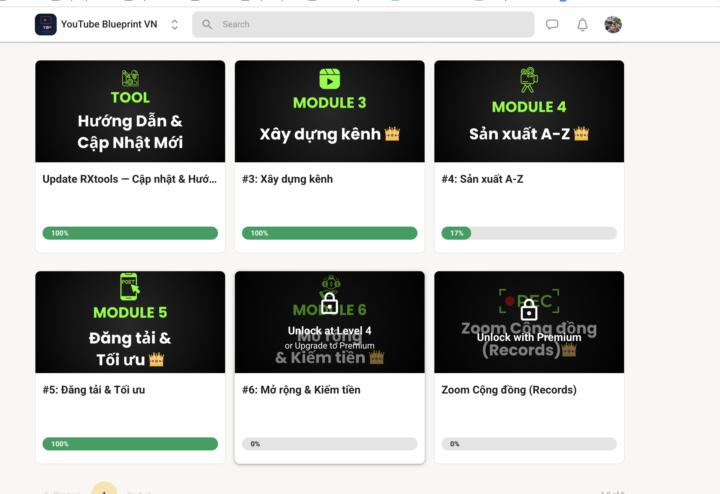Click the lock icon on Zoom Records

(529, 309)
